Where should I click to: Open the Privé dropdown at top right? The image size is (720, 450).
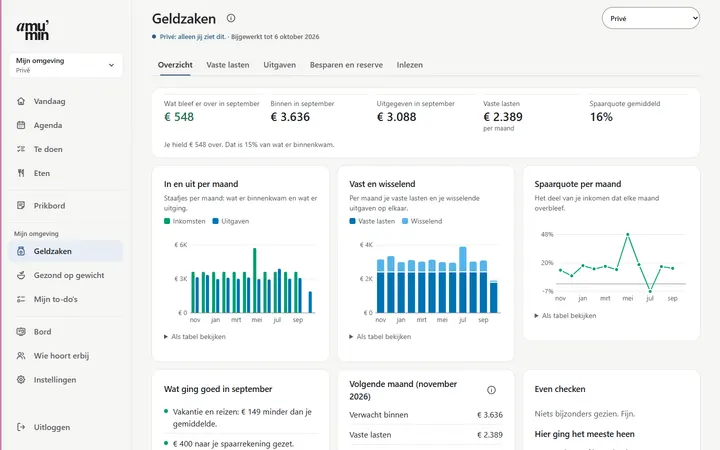pyautogui.click(x=651, y=18)
